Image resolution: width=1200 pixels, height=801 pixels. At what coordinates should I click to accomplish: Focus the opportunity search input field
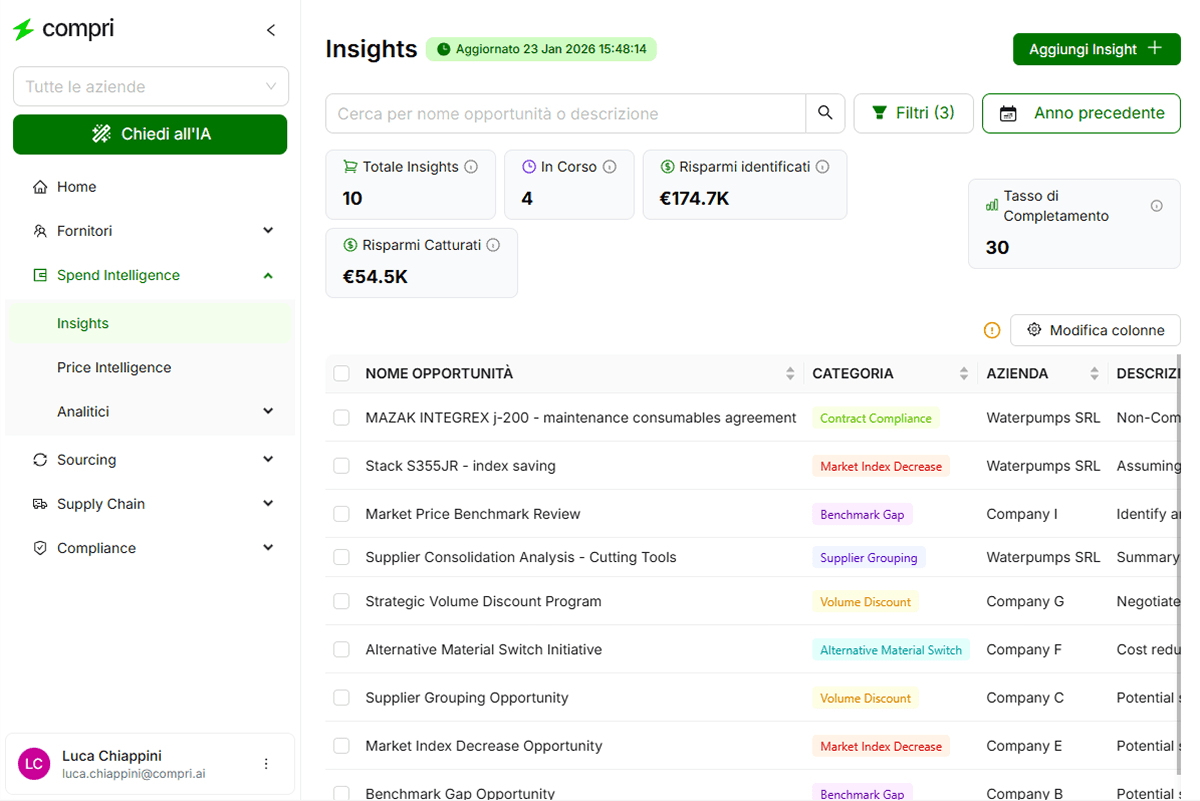(x=565, y=113)
